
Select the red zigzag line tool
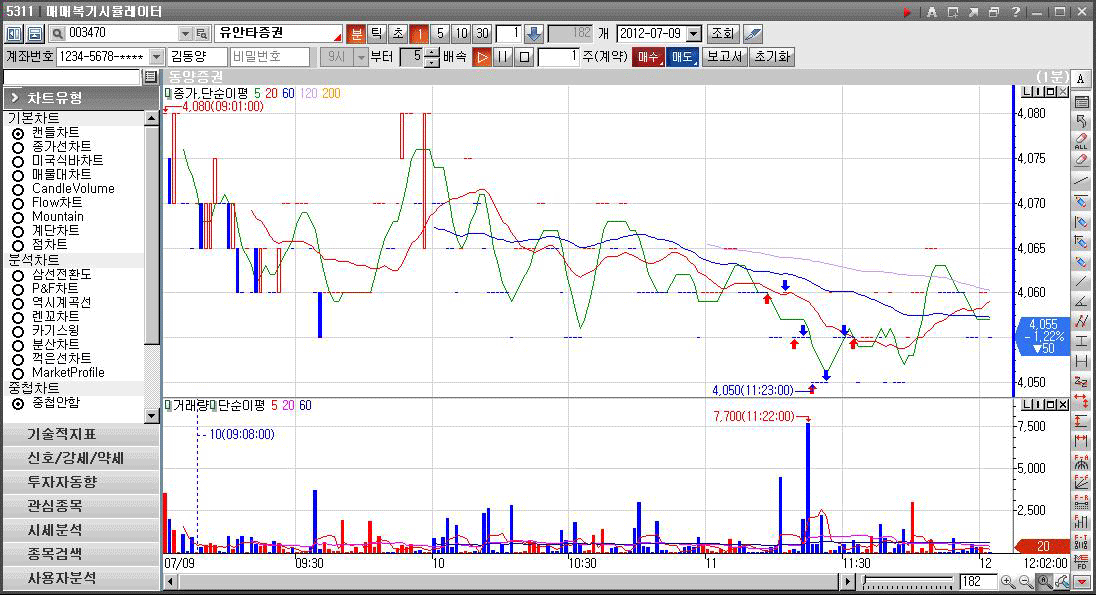click(x=1081, y=322)
